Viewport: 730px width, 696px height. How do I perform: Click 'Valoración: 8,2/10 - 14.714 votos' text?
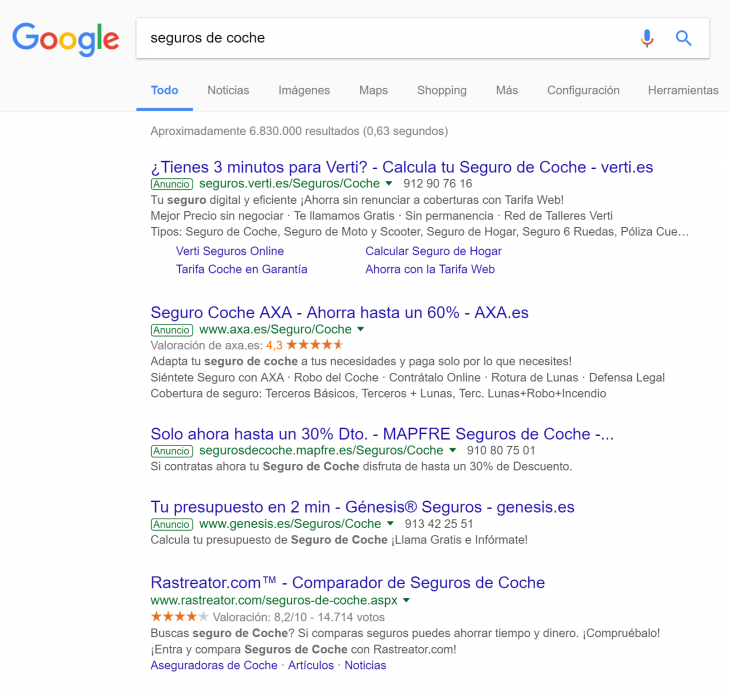tap(298, 617)
